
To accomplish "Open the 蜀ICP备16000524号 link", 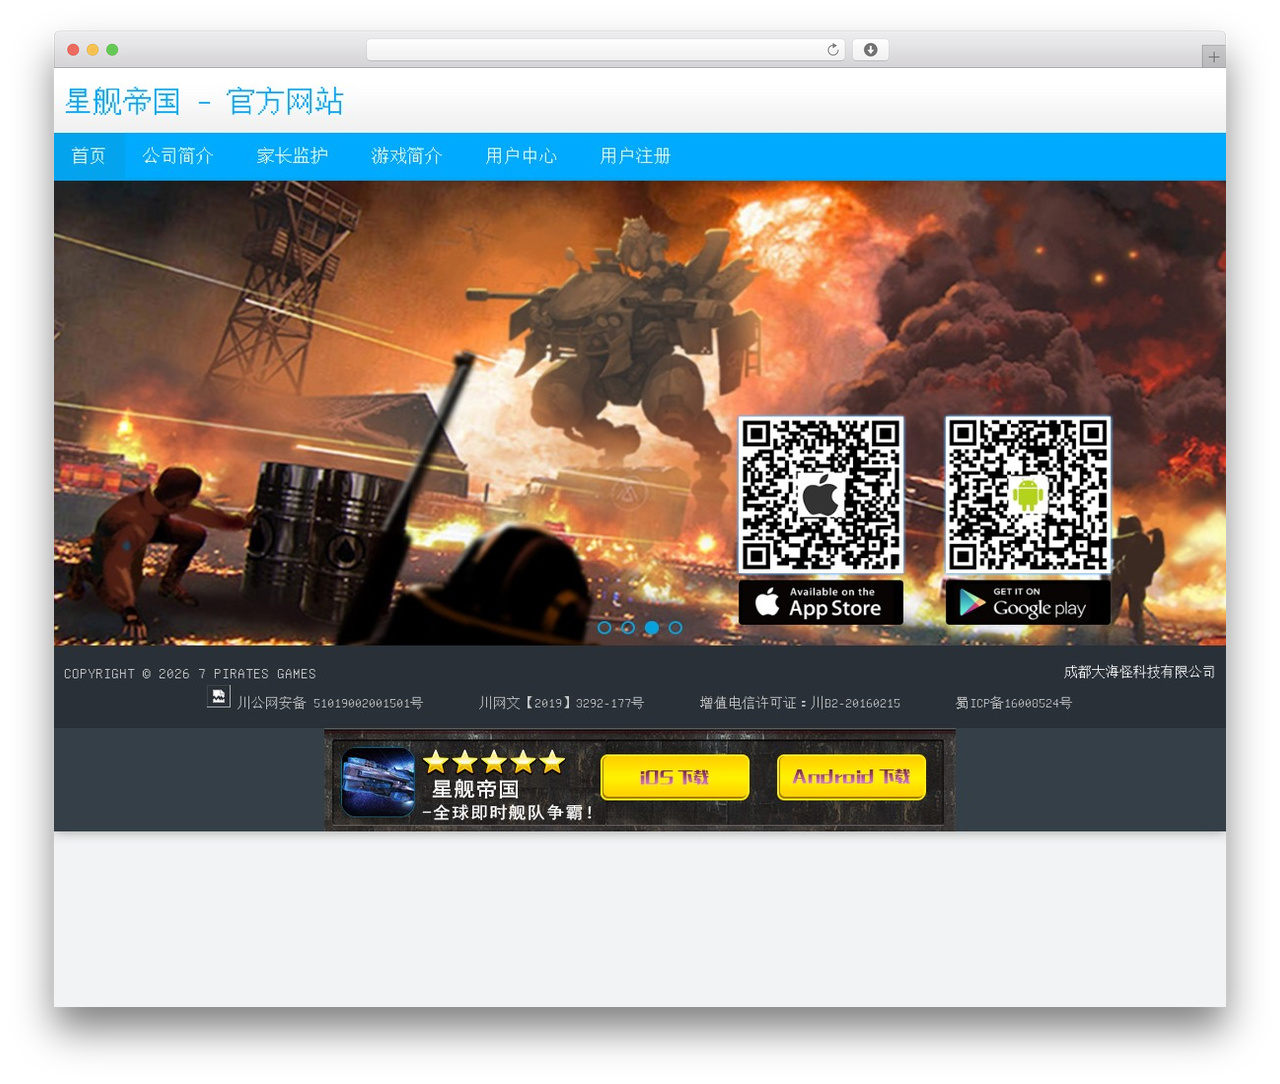I will [1013, 703].
